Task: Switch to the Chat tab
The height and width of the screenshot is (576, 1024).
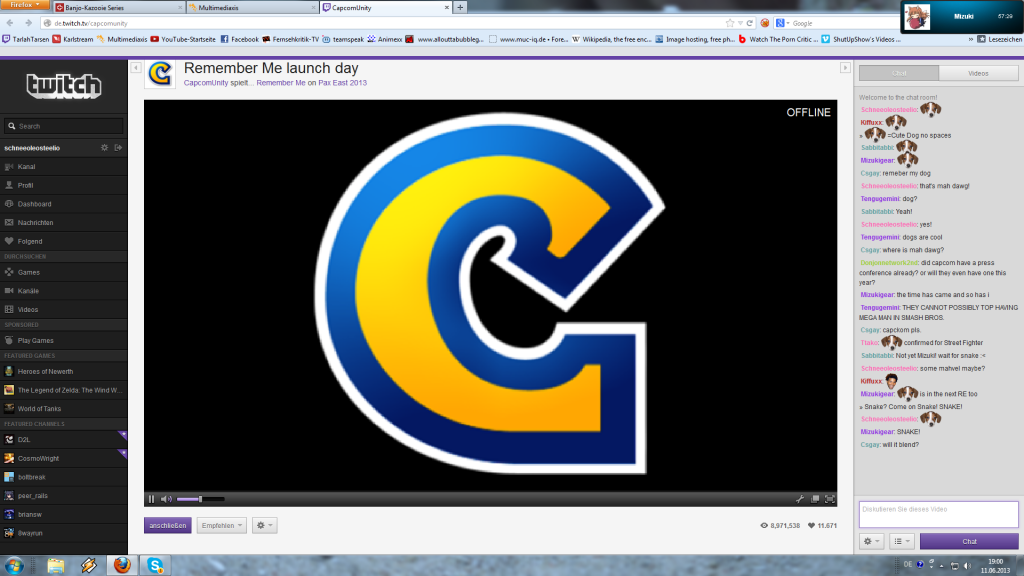Action: coord(899,73)
